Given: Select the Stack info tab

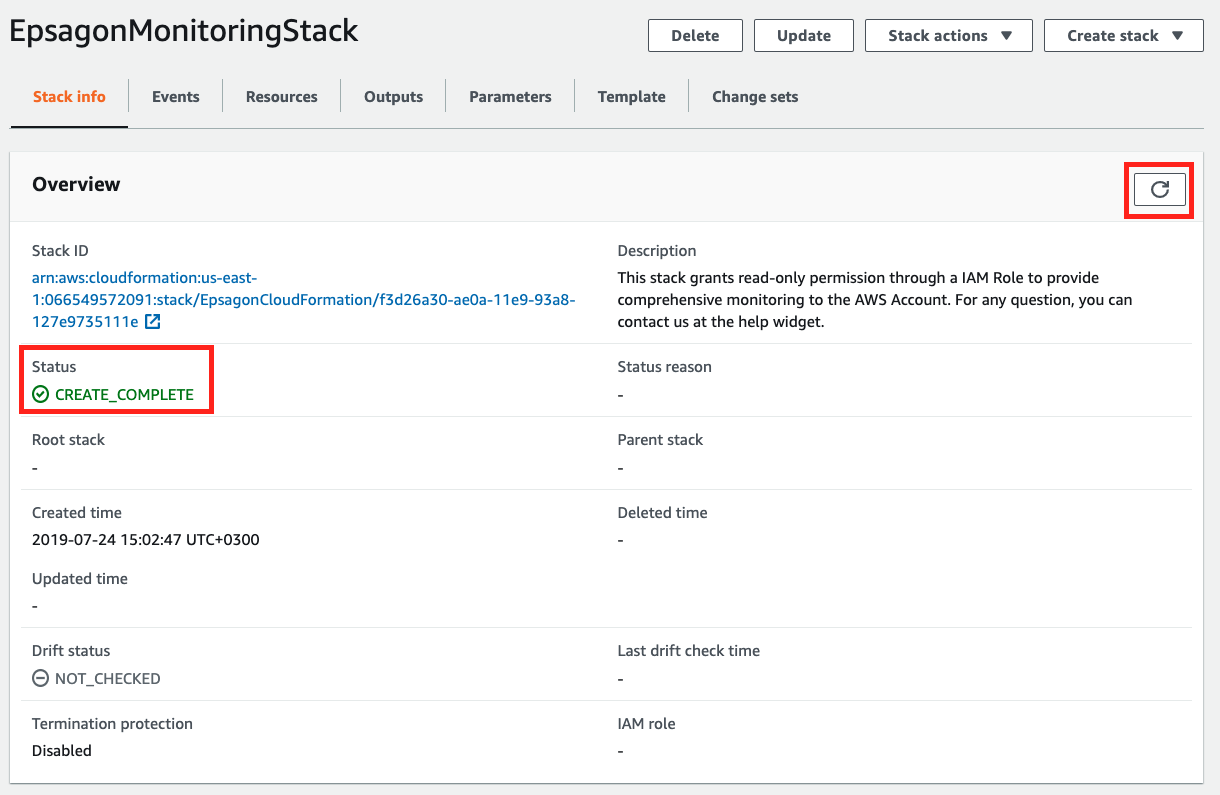Looking at the screenshot, I should click(x=69, y=97).
